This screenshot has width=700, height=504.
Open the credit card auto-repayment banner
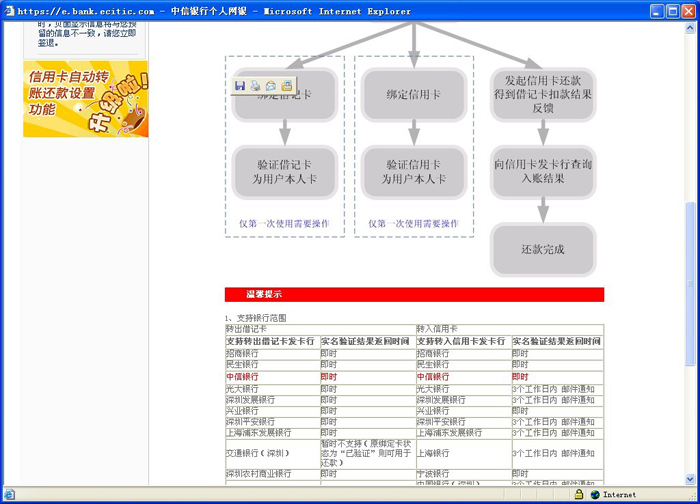[x=85, y=99]
